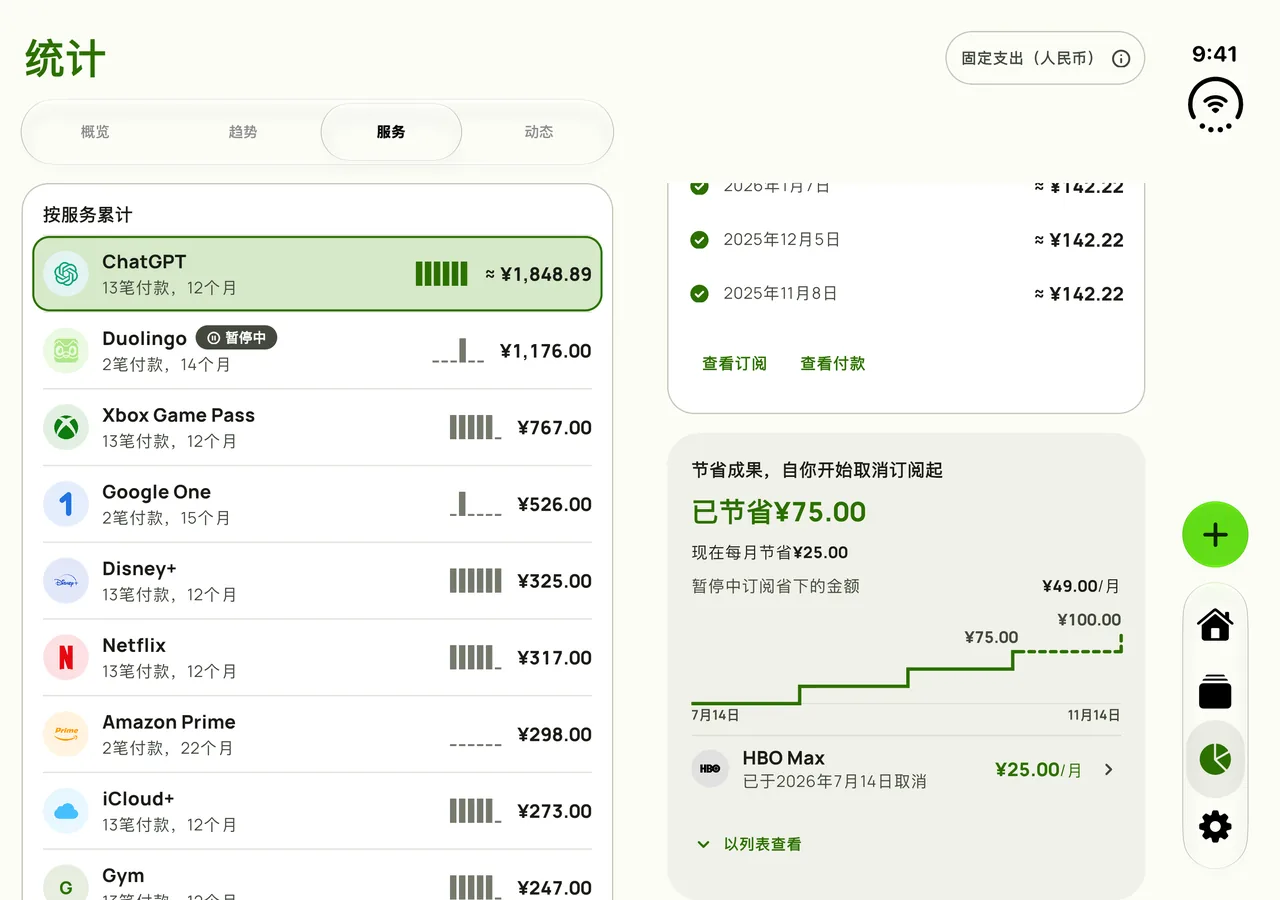
Task: Click the Google One total ¥526.00
Action: point(554,504)
